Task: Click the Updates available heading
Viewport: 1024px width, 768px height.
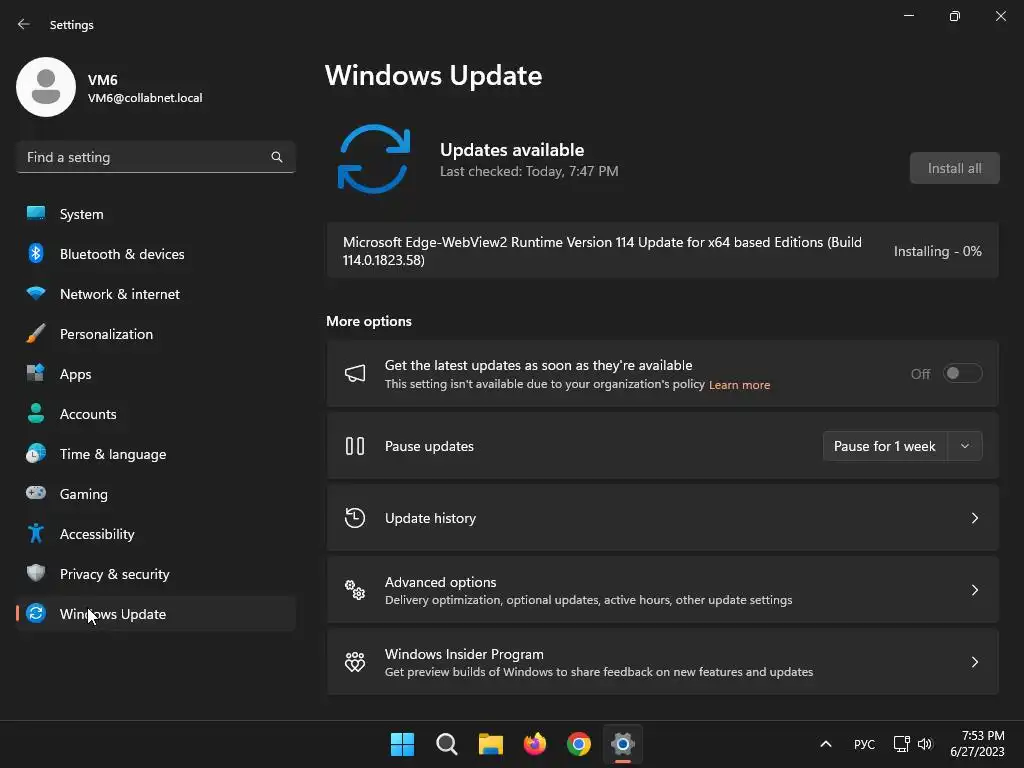Action: click(512, 150)
